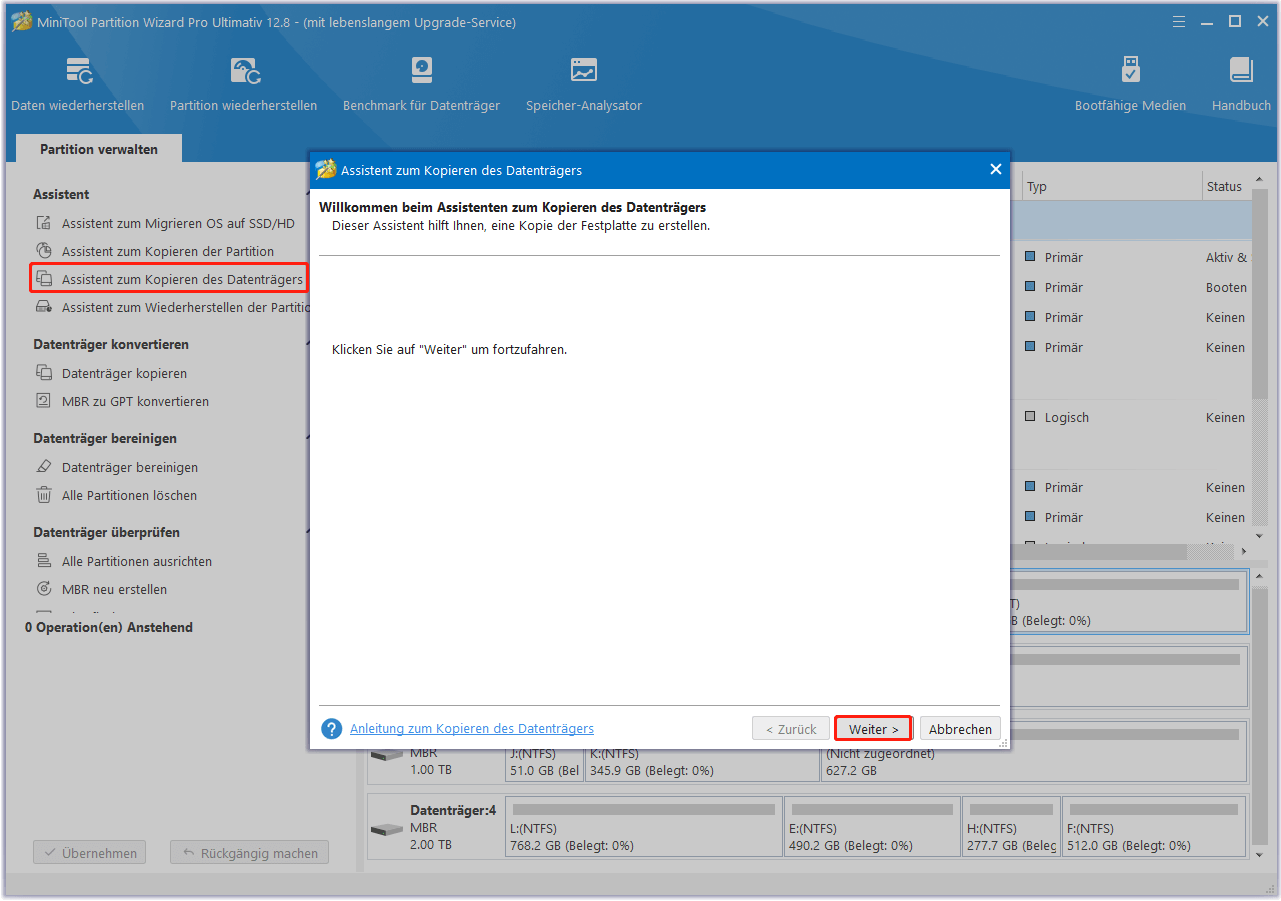1281x901 pixels.
Task: Click MBR neu erstellen label
Action: pos(114,589)
